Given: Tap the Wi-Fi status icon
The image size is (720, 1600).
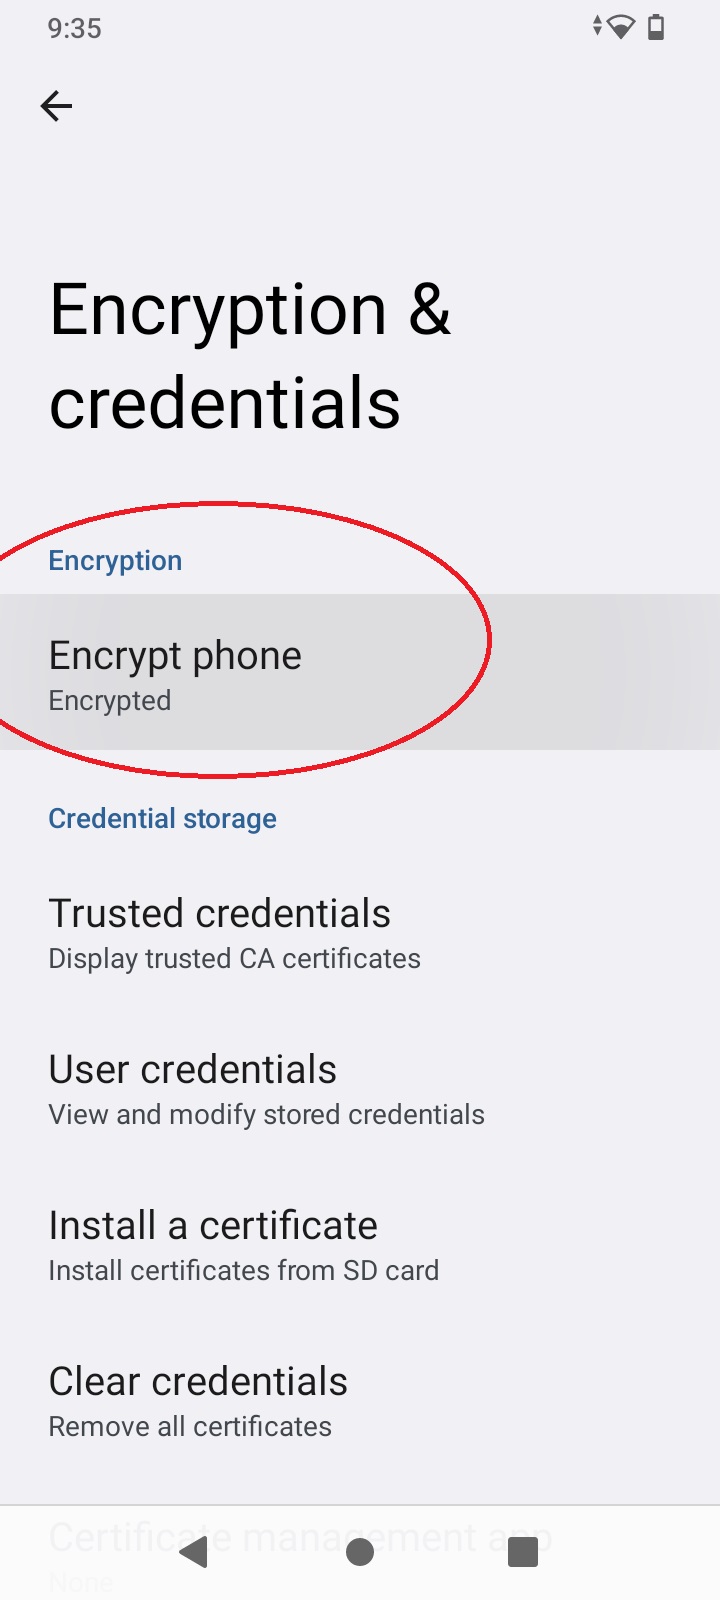Looking at the screenshot, I should (619, 27).
